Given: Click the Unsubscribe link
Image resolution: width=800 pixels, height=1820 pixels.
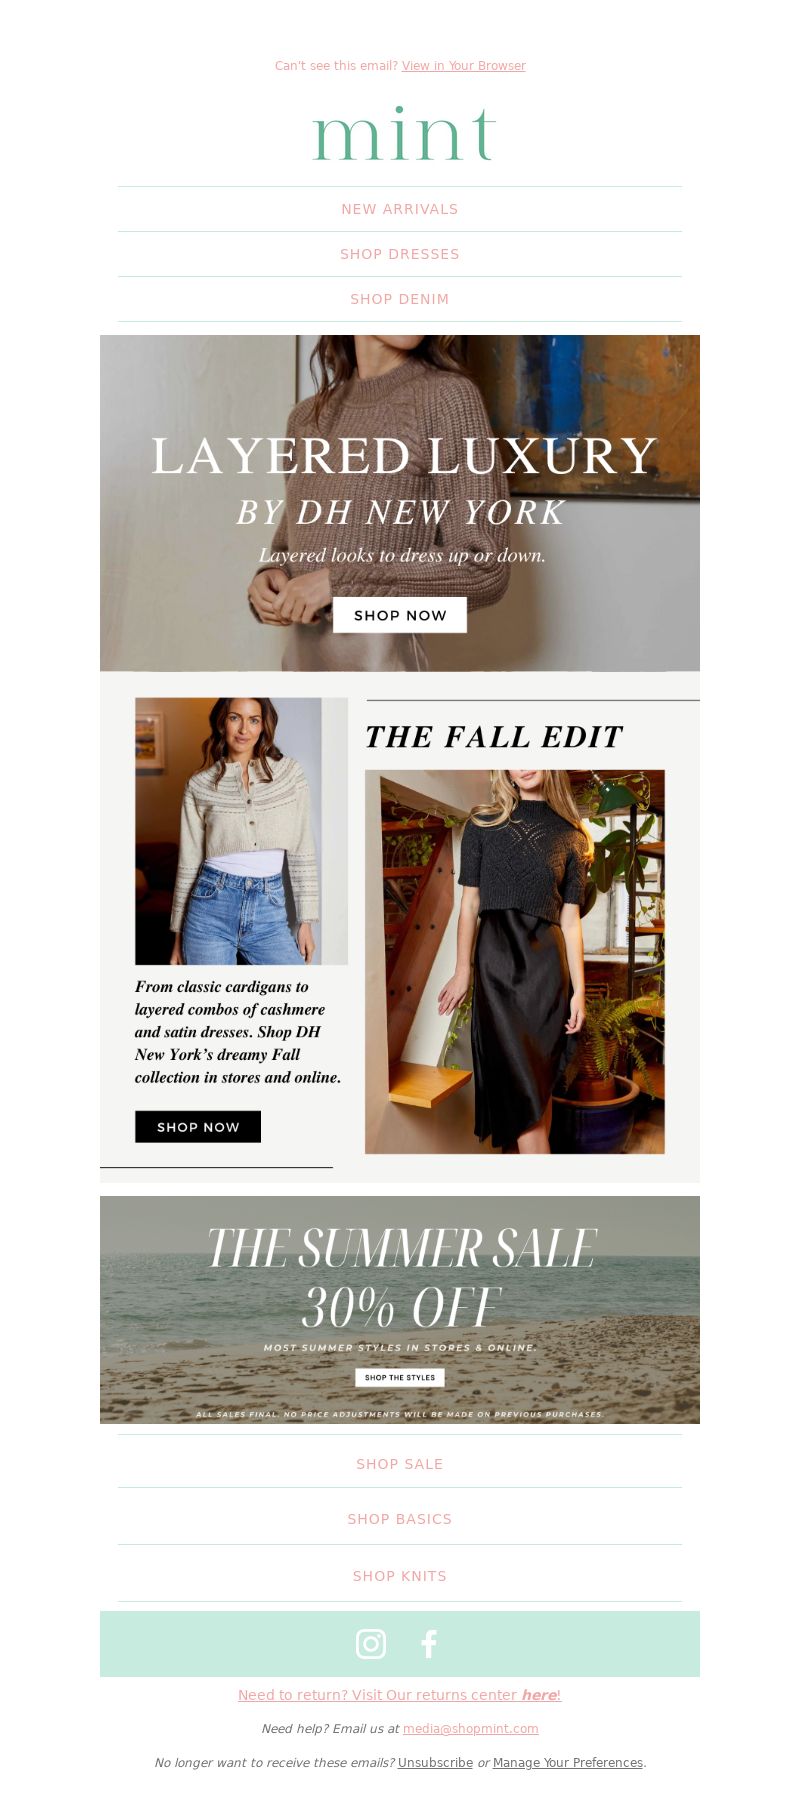Looking at the screenshot, I should point(435,1763).
